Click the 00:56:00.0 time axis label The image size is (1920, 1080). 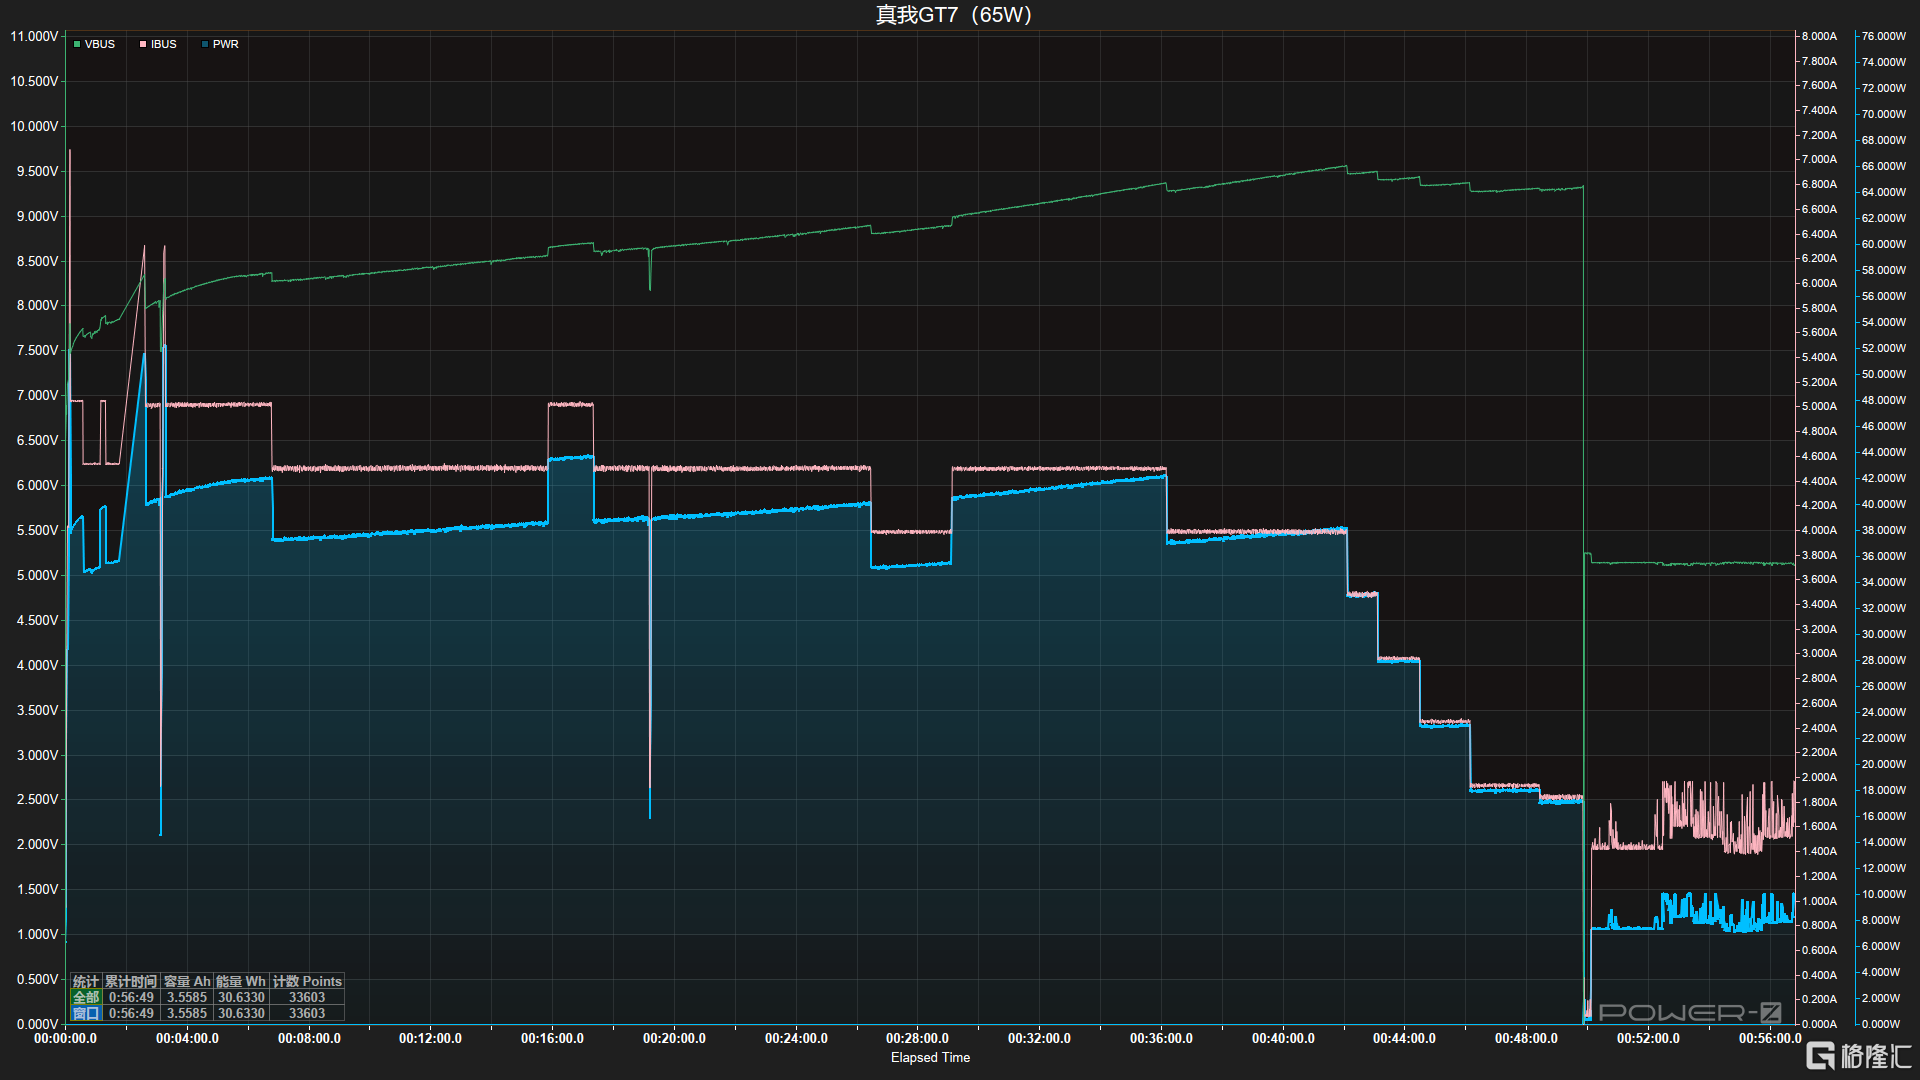(x=1770, y=1039)
